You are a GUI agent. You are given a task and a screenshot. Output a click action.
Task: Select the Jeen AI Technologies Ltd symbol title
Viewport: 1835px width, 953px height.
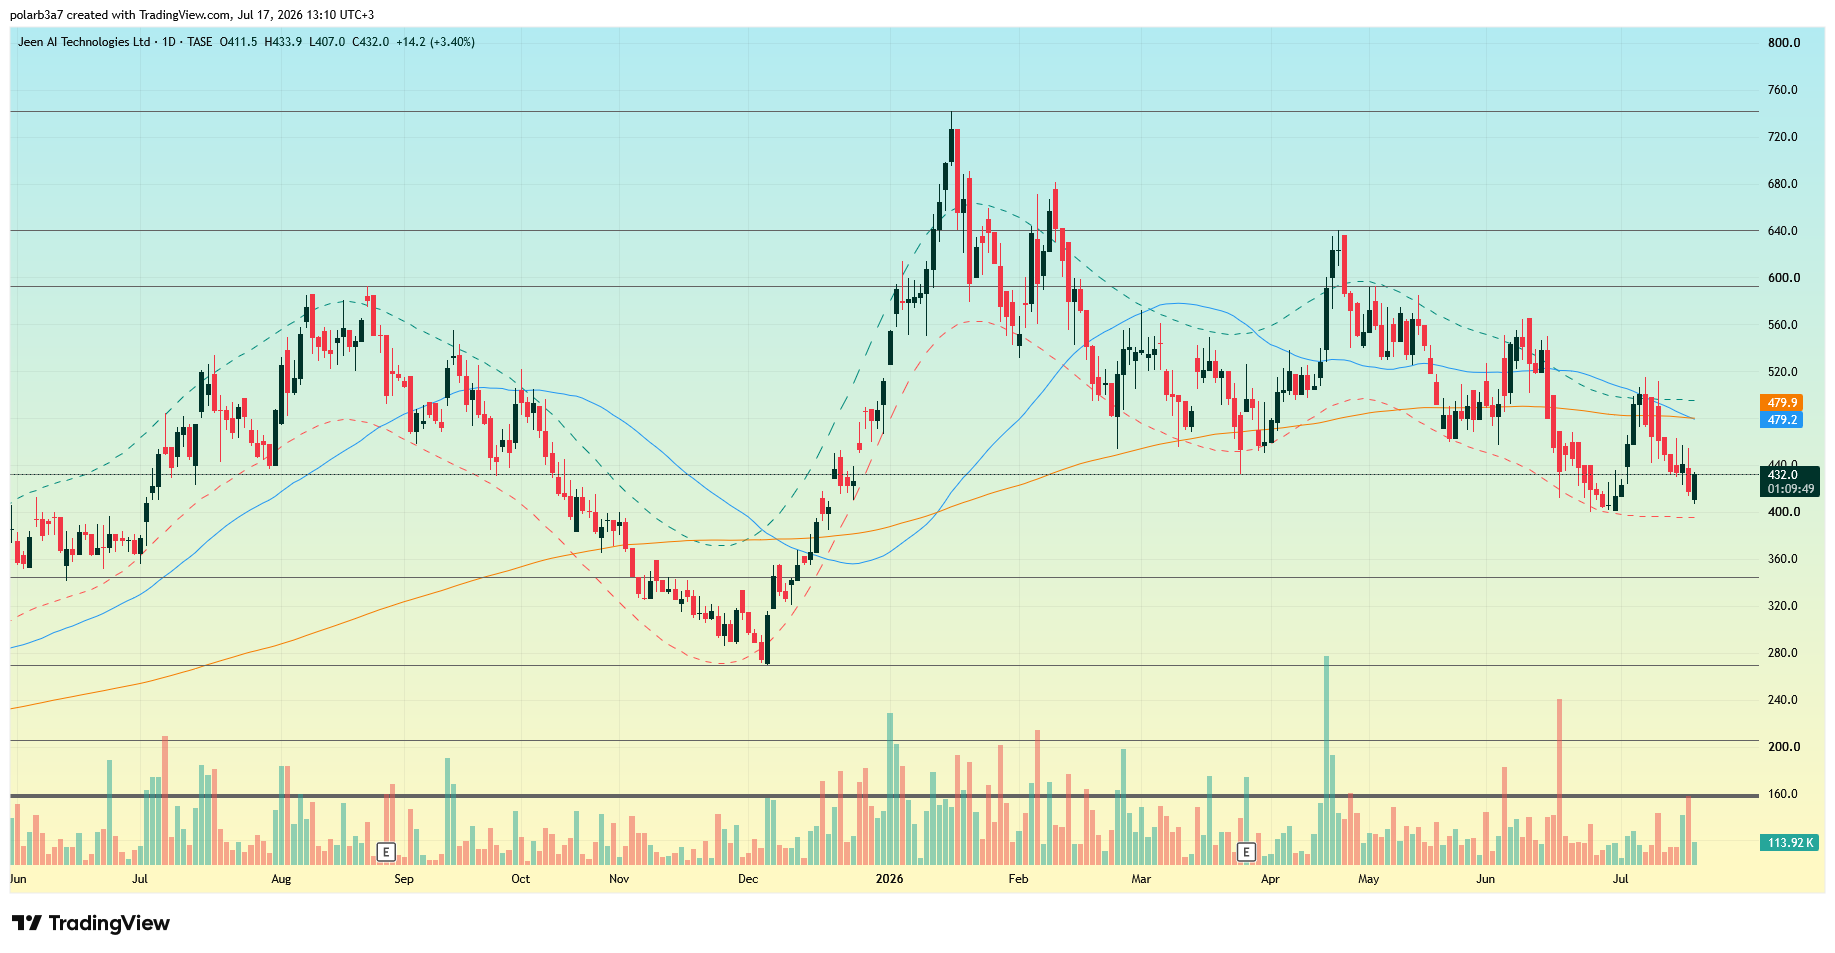tap(84, 42)
